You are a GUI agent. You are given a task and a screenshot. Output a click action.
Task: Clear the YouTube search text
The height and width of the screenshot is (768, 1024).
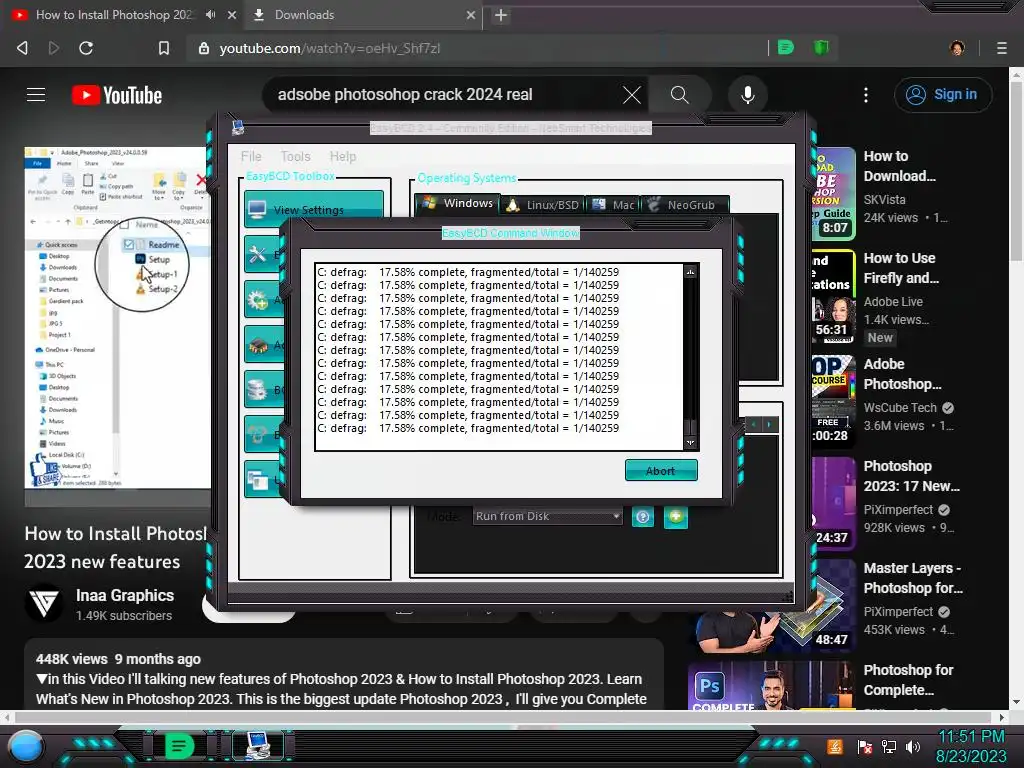632,95
